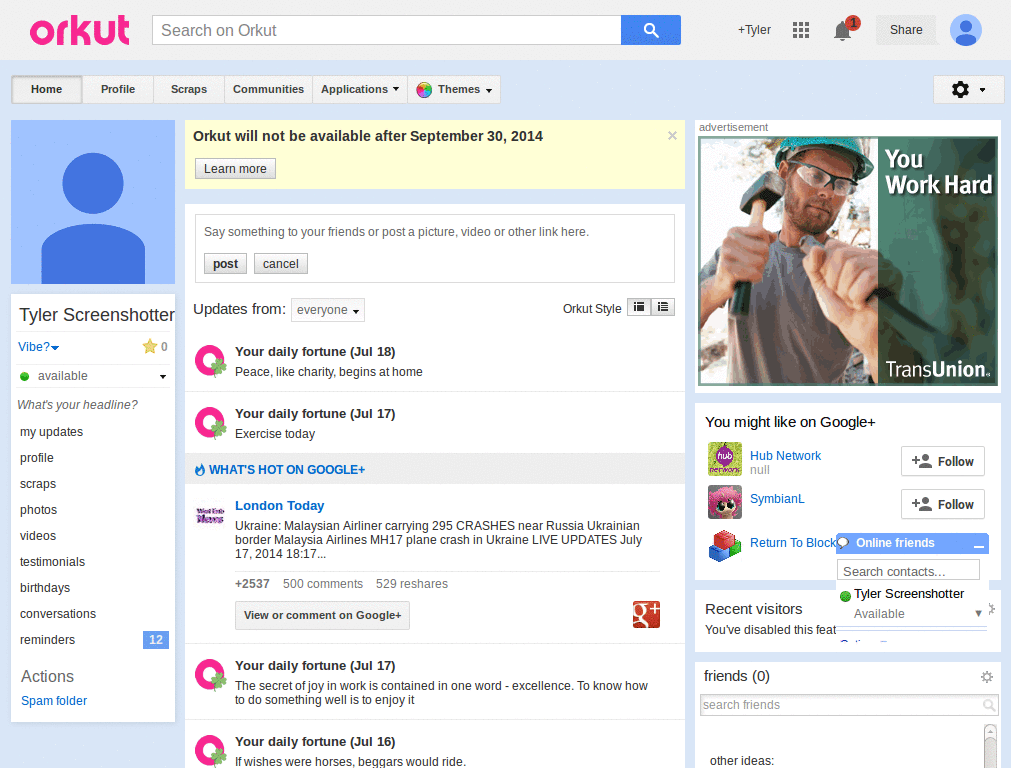Open conversations in the sidebar
Viewport: 1024px width, 768px height.
(58, 614)
